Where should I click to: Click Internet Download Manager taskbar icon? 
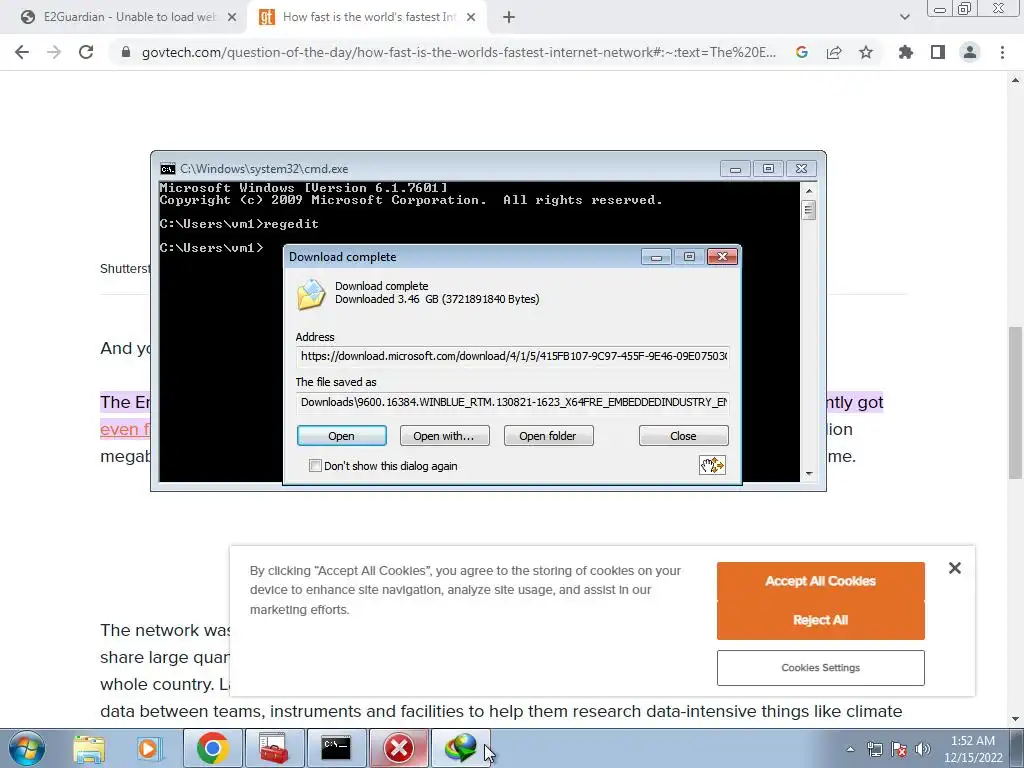(x=461, y=748)
